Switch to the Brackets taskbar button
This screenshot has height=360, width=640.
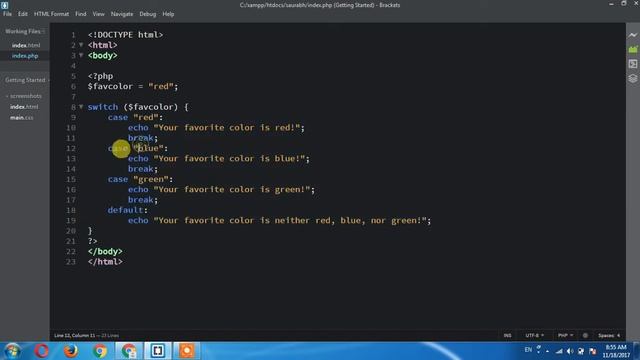(x=158, y=351)
